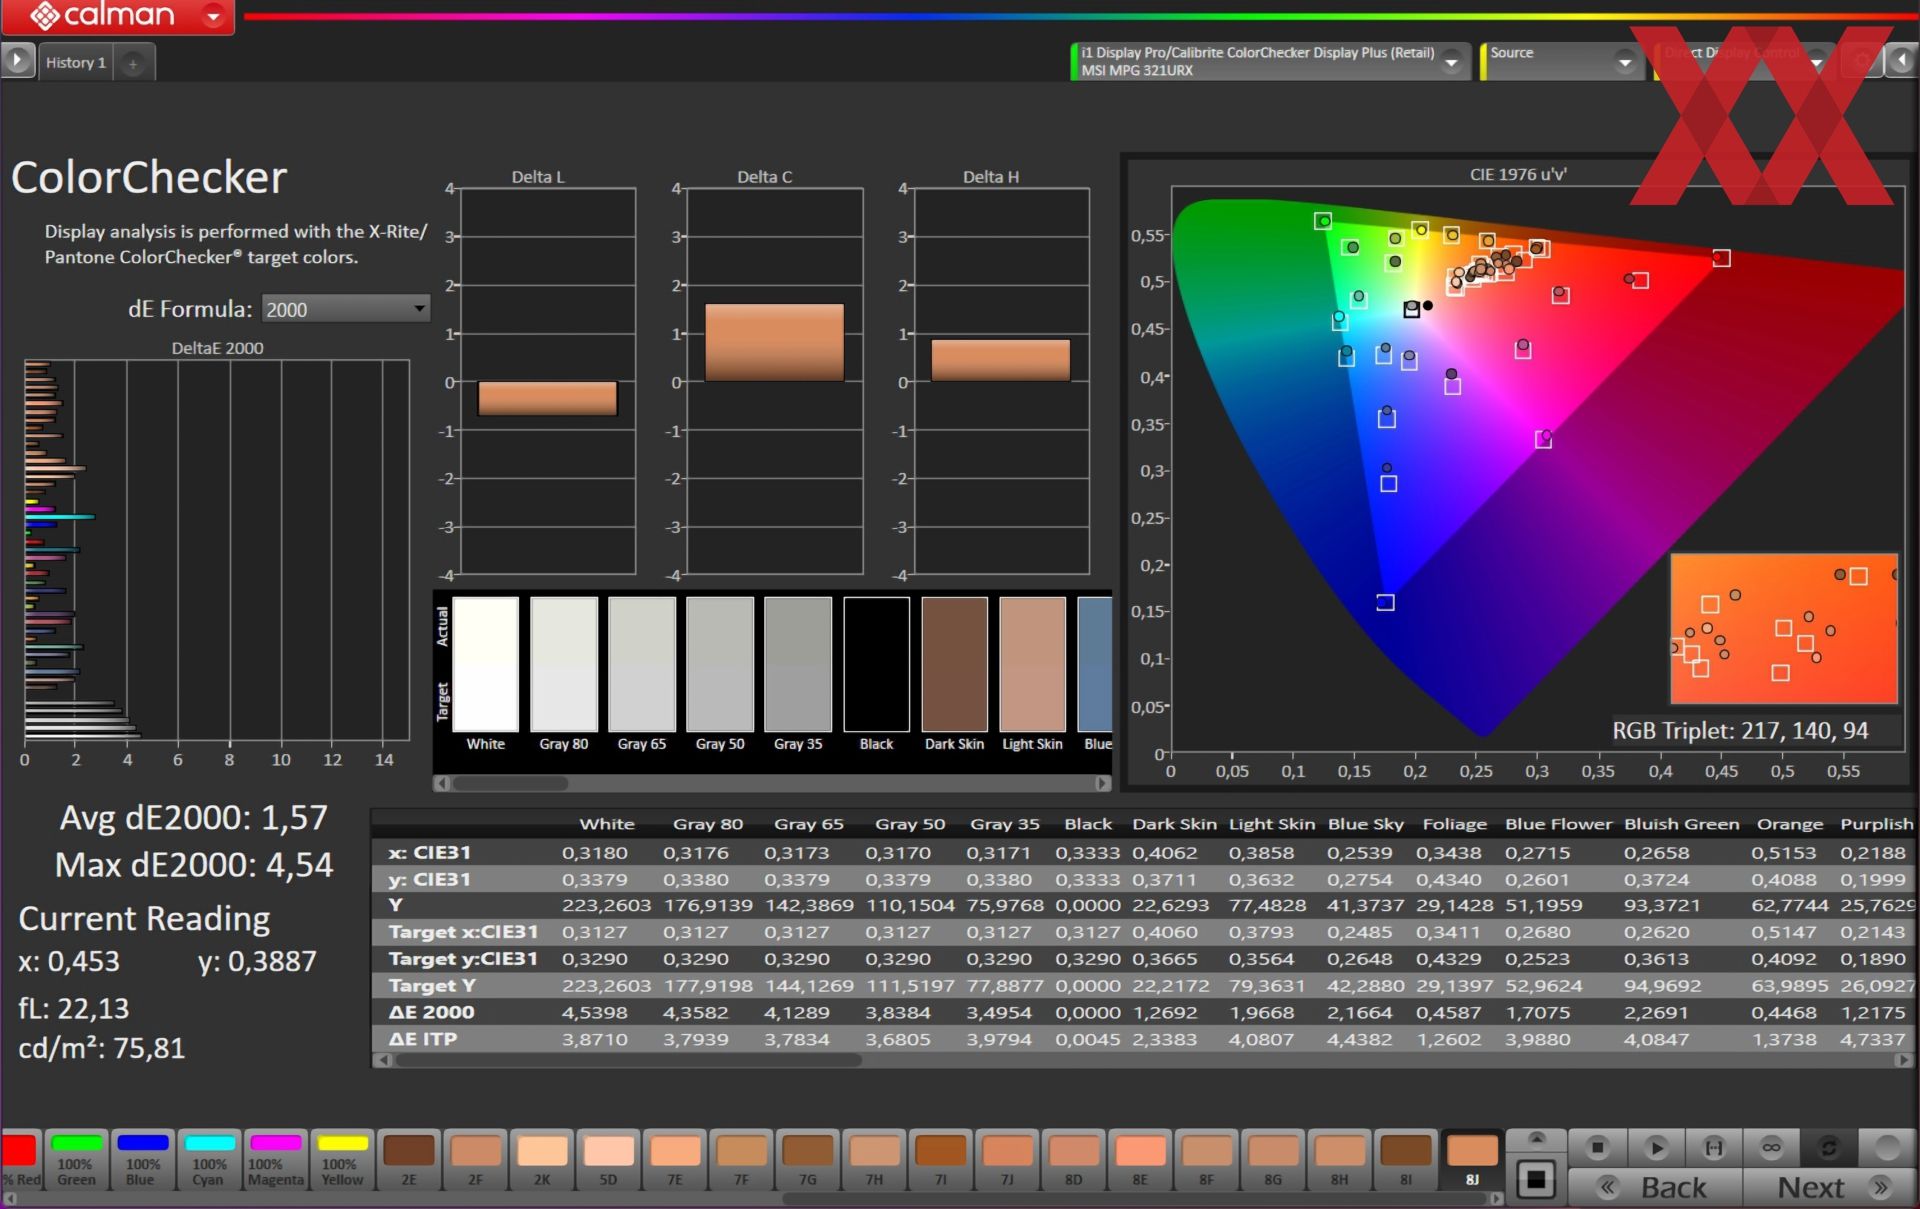Viewport: 1920px width, 1209px height.
Task: Select the 7F skin tone patch
Action: [x=741, y=1160]
